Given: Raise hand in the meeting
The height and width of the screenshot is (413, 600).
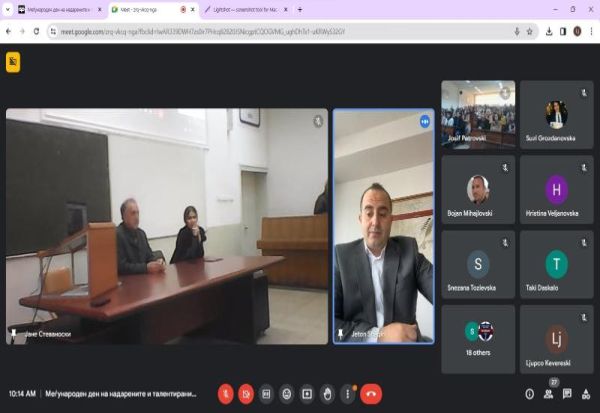Looking at the screenshot, I should click(327, 393).
